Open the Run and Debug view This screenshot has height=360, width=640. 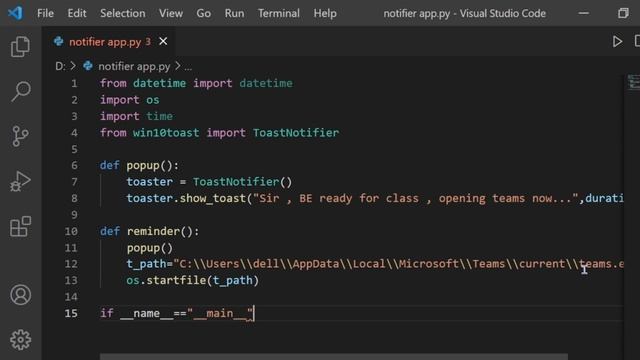pos(20,181)
